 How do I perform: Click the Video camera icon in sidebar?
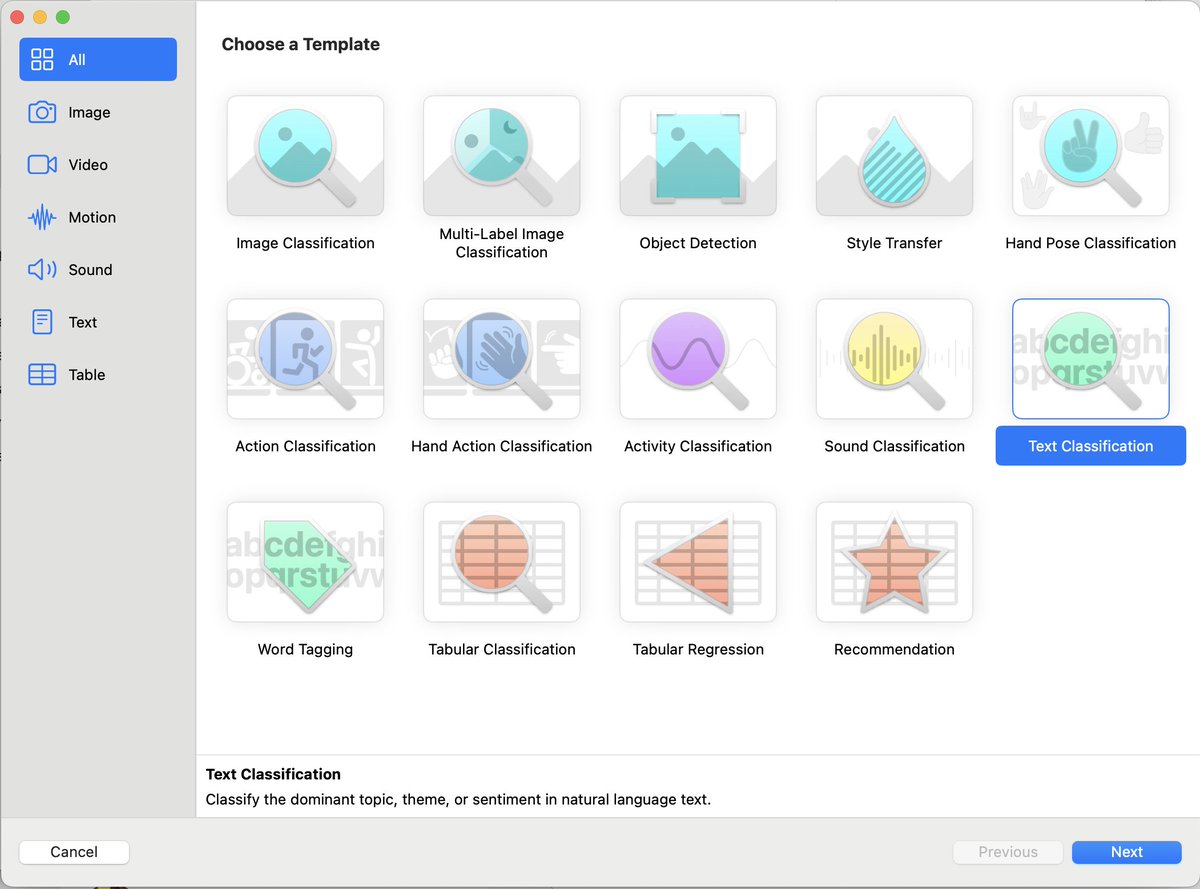tap(42, 165)
